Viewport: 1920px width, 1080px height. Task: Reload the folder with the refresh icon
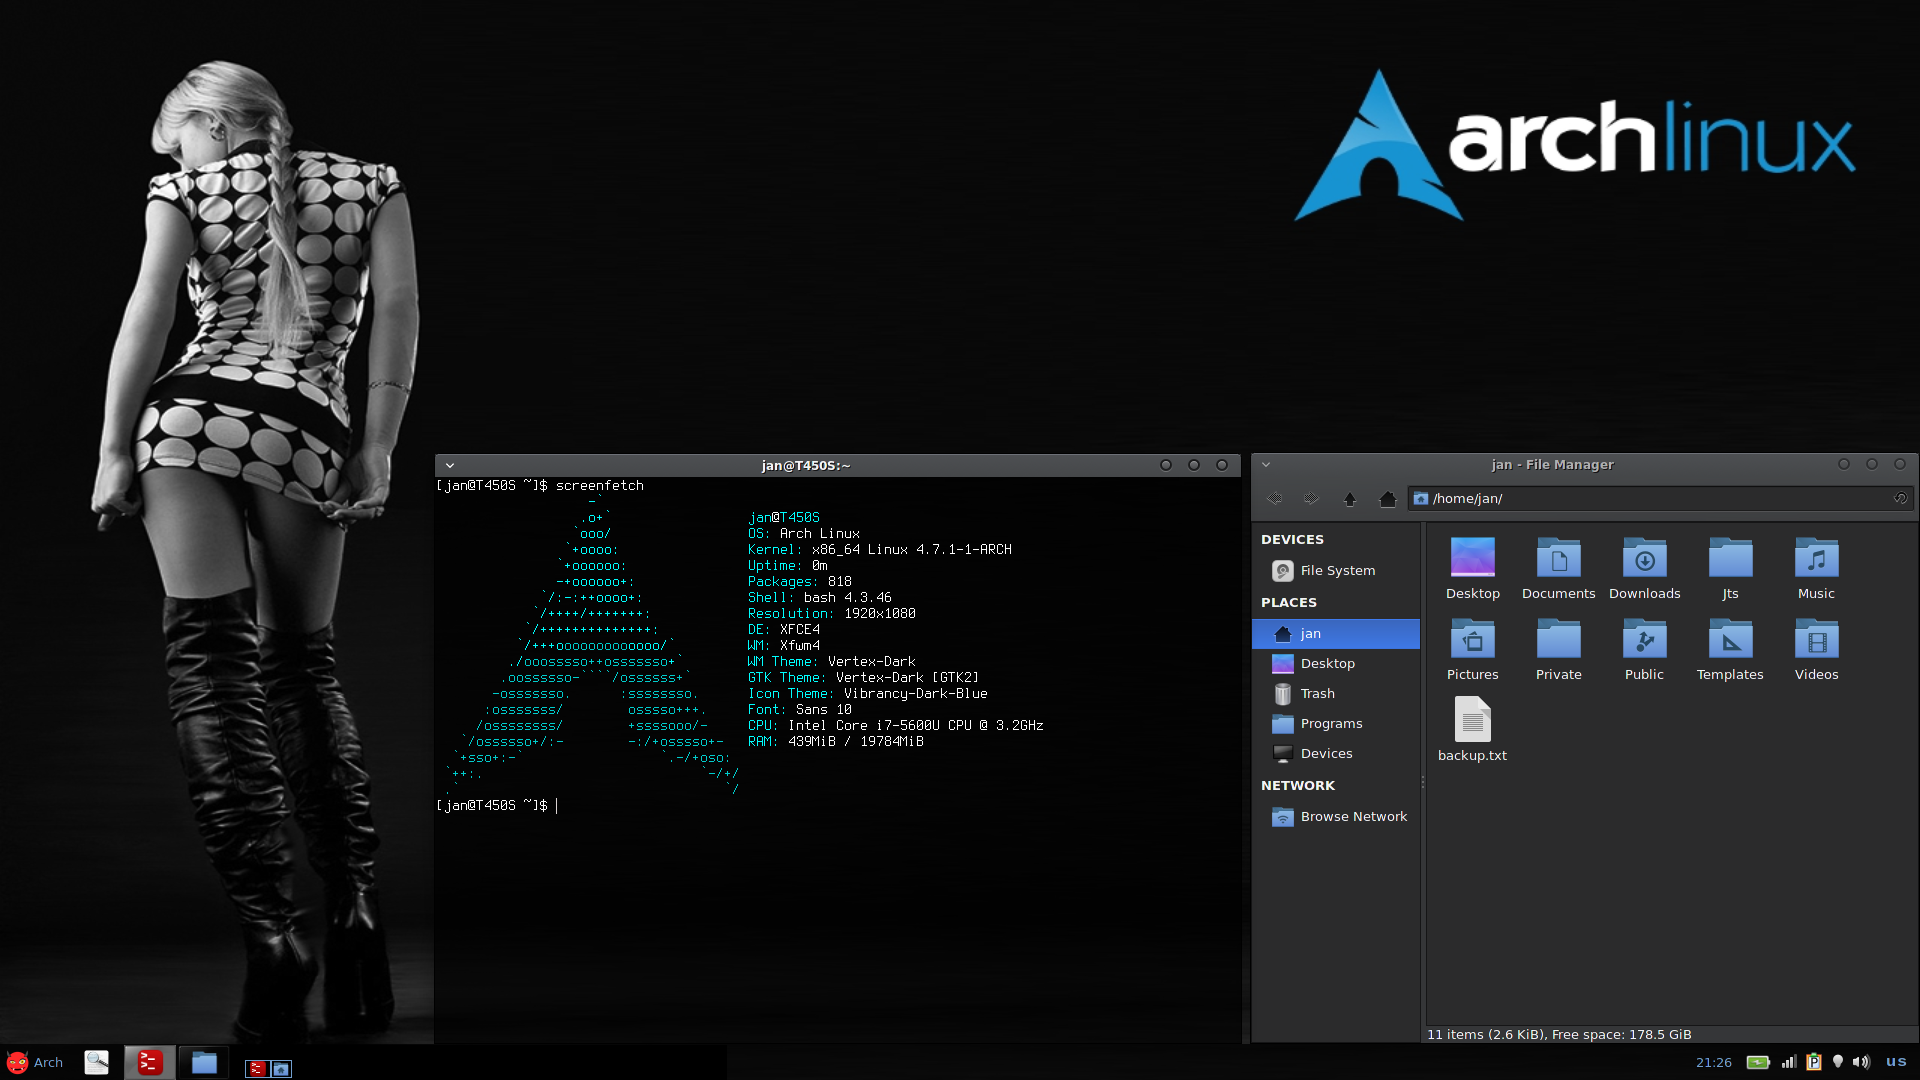[x=1900, y=498]
